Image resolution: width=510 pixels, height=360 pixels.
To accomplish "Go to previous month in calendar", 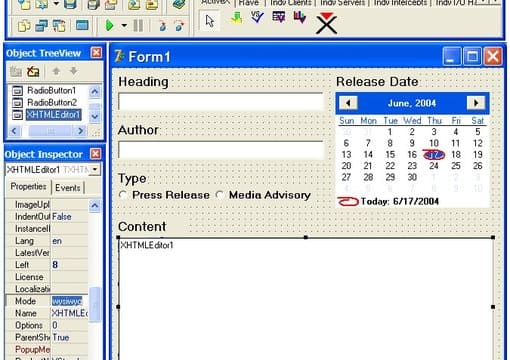I will [x=348, y=103].
